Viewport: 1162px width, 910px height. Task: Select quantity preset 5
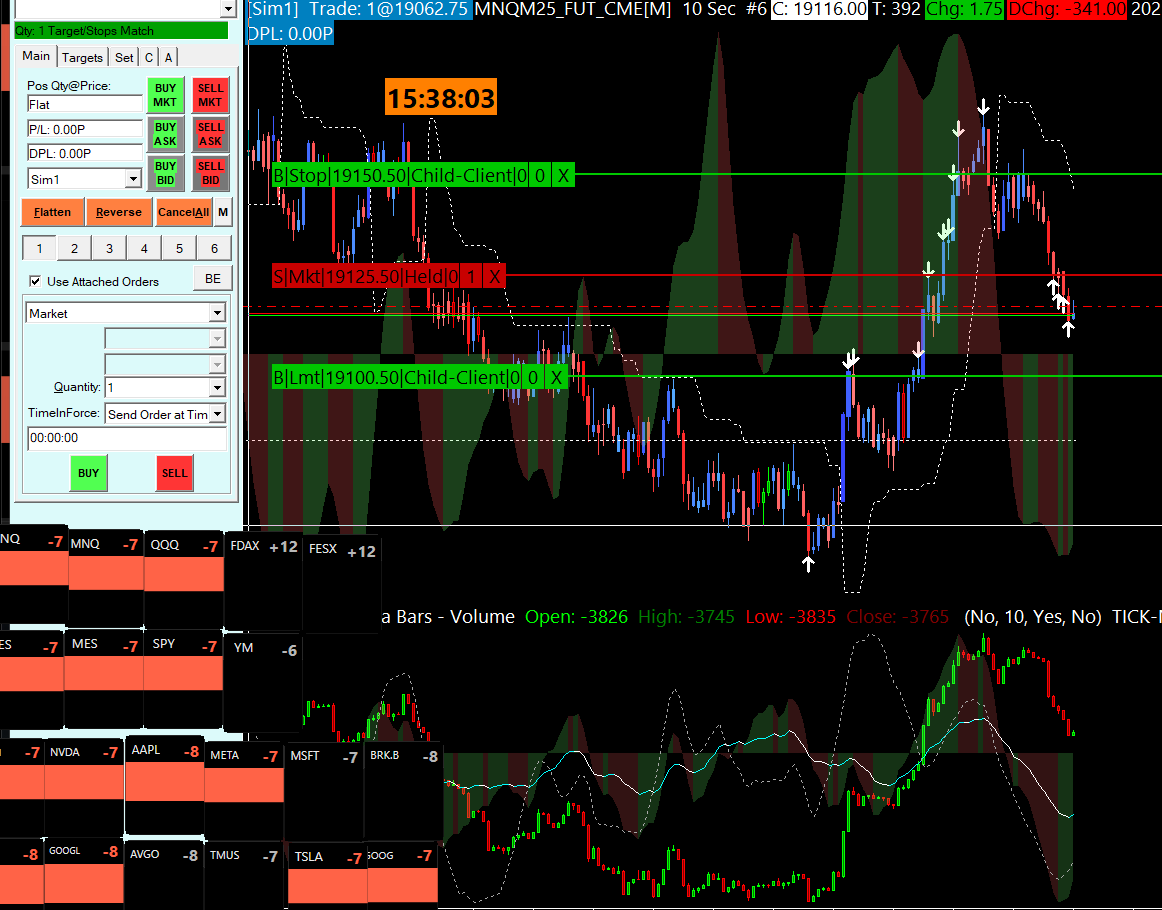click(x=179, y=248)
